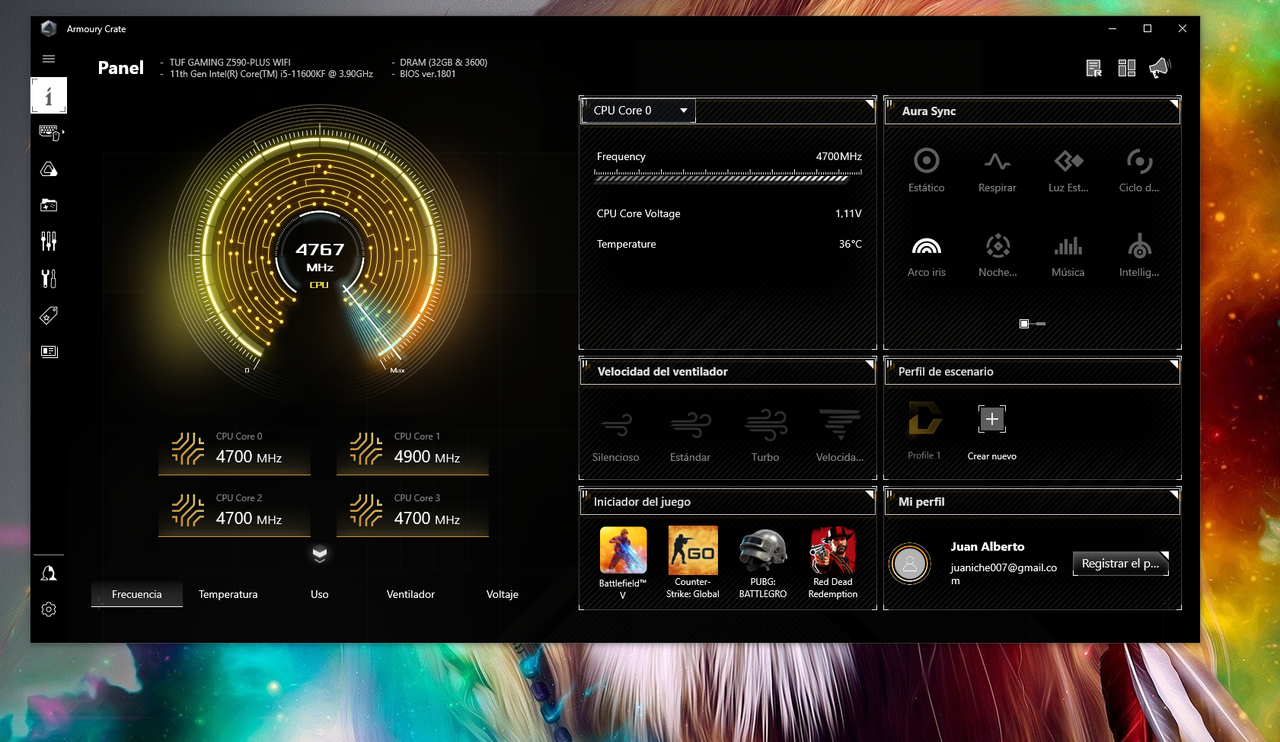Switch to the Uso tab
The width and height of the screenshot is (1280, 742).
319,594
